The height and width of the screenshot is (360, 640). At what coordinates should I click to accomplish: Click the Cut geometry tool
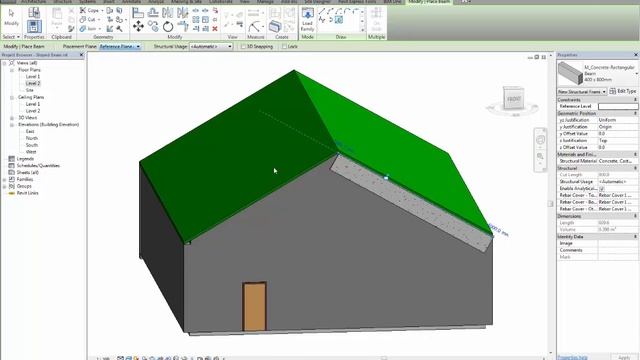coord(88,20)
